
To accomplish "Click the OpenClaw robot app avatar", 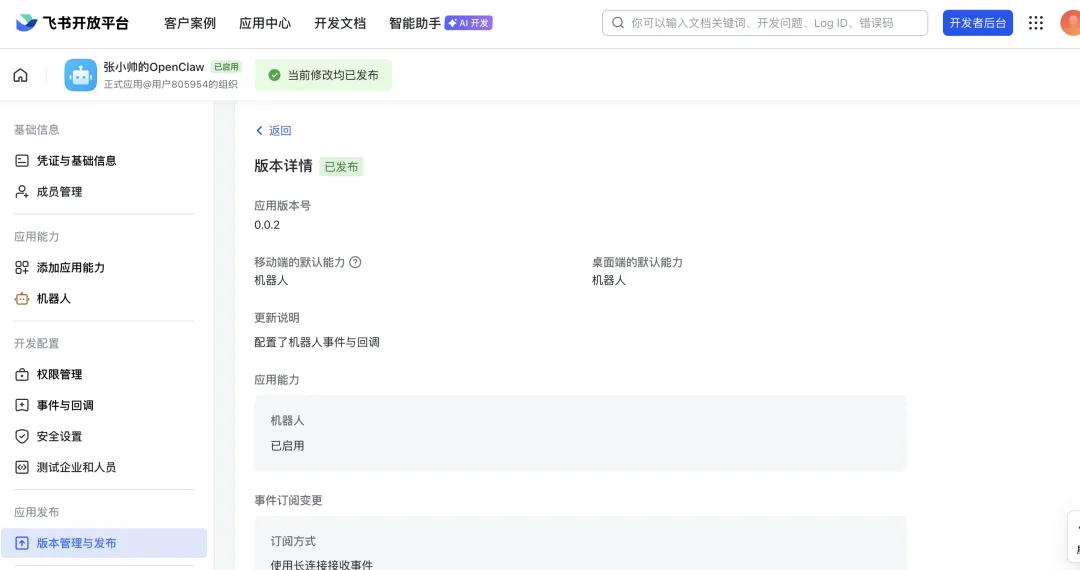I will [x=81, y=75].
